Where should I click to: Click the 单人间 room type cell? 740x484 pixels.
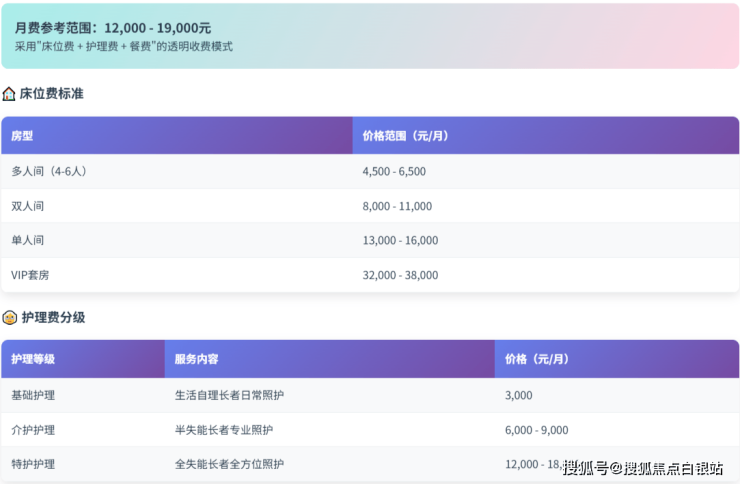28,240
